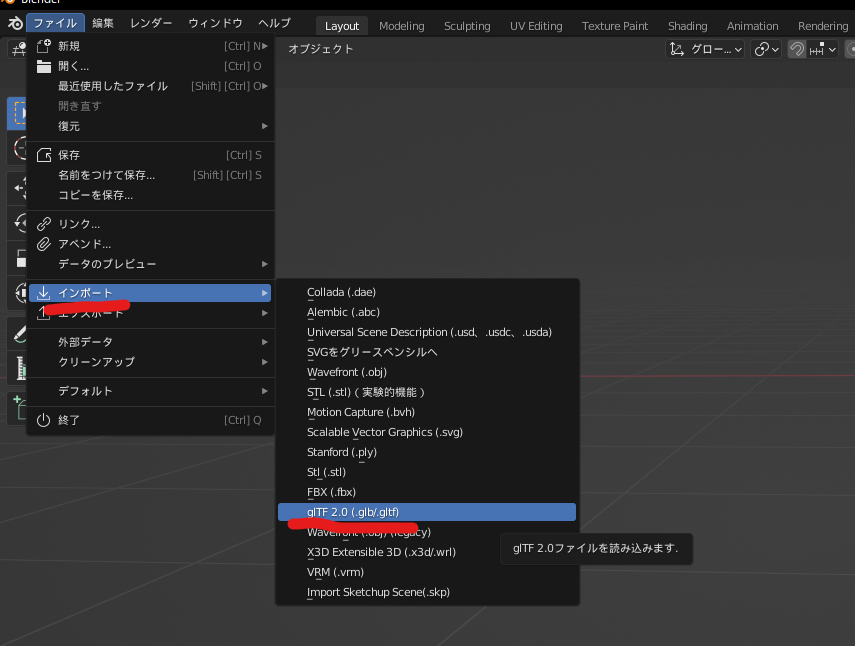
Task: Open the pivot point dropdown
Action: (x=766, y=50)
